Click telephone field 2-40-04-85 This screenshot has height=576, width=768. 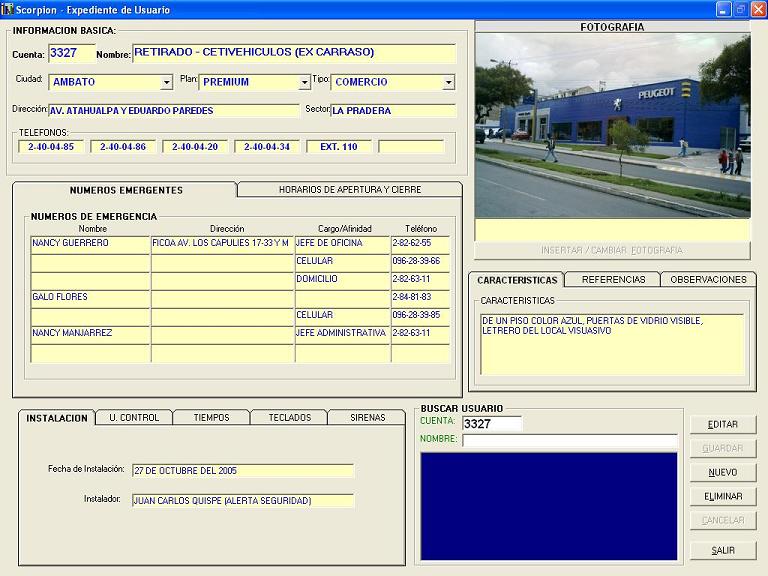51,146
